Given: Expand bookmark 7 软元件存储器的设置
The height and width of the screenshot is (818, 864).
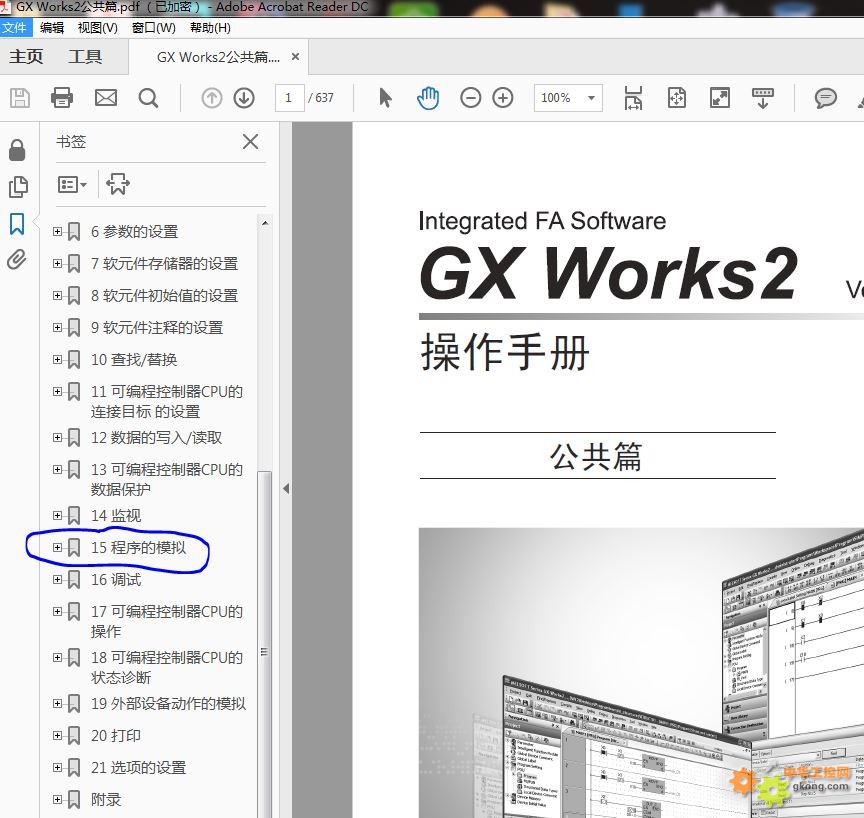Looking at the screenshot, I should (57, 263).
